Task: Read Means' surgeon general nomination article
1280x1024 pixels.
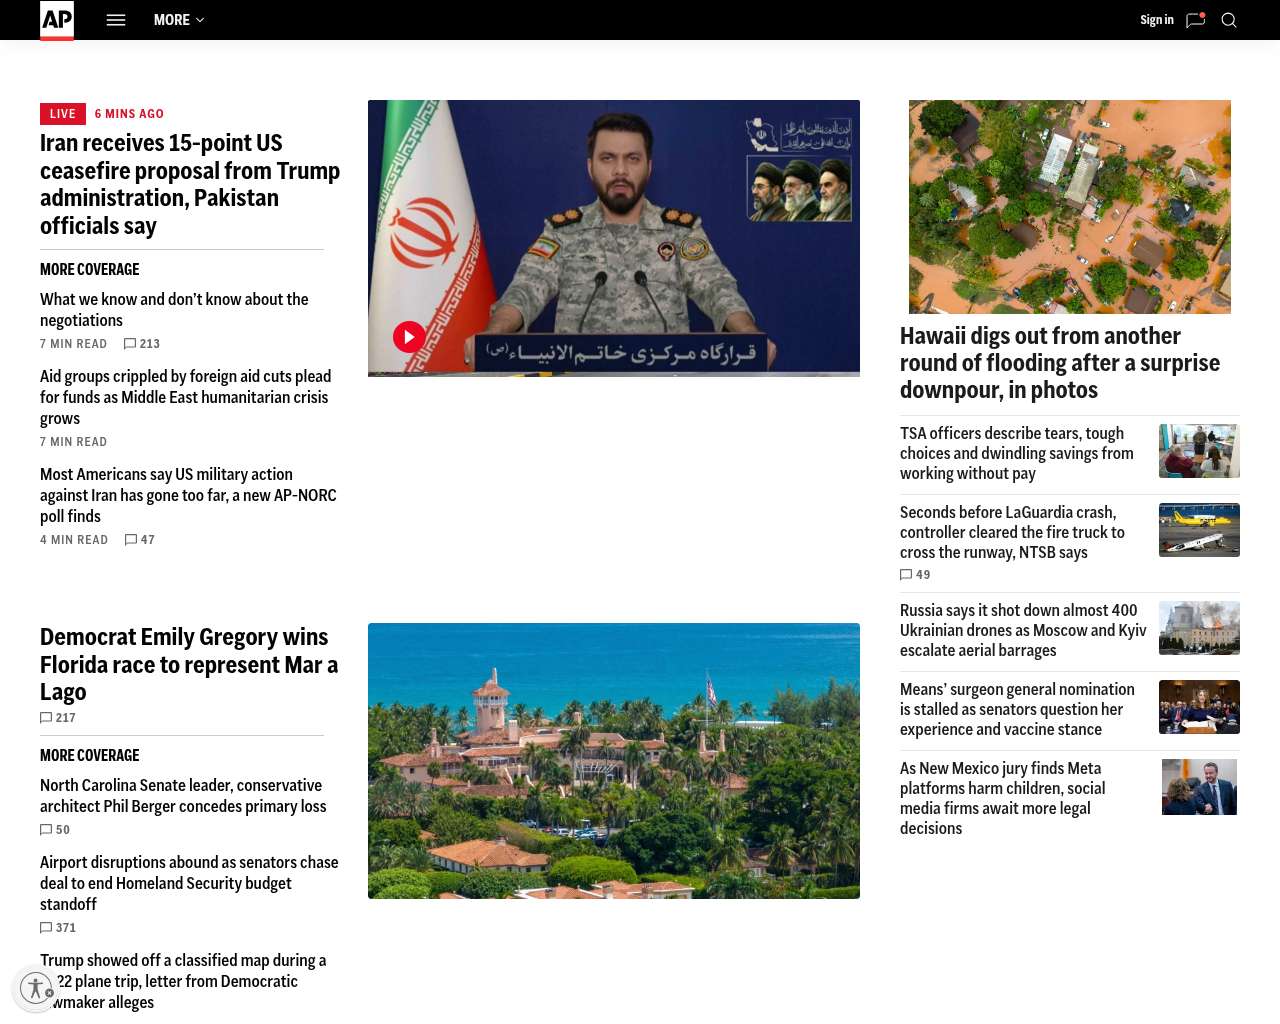Action: [1017, 709]
